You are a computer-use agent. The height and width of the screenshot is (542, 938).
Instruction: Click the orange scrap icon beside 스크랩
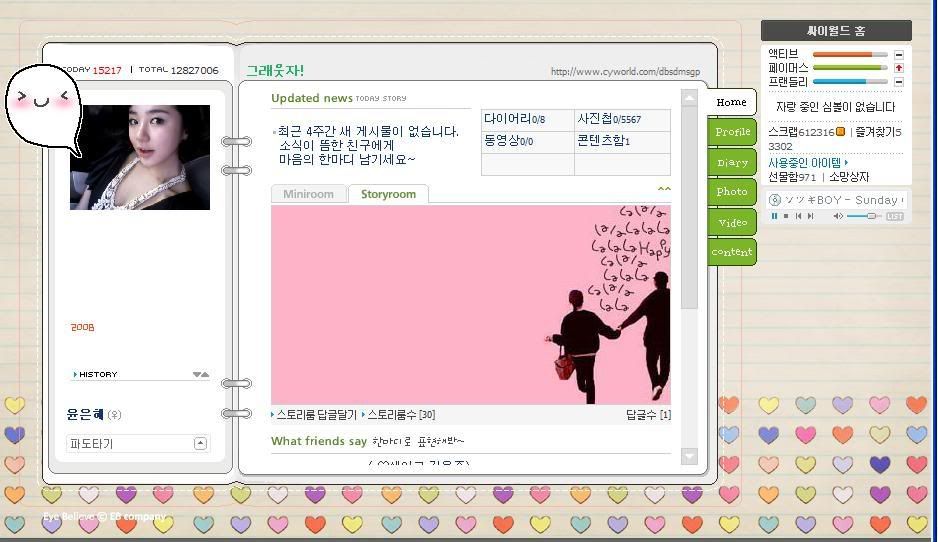click(x=841, y=132)
